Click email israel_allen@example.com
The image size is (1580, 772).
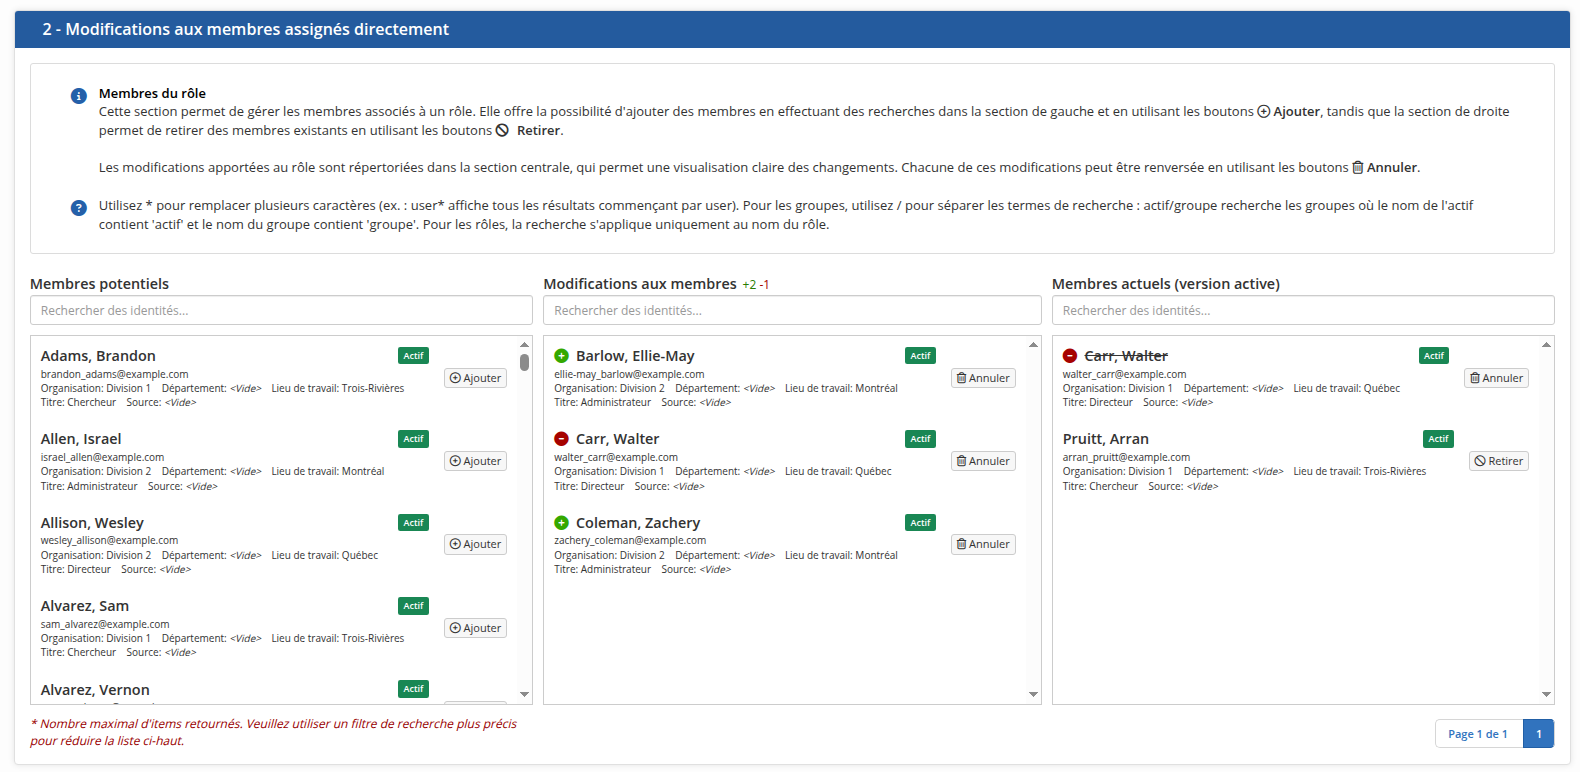coord(102,457)
